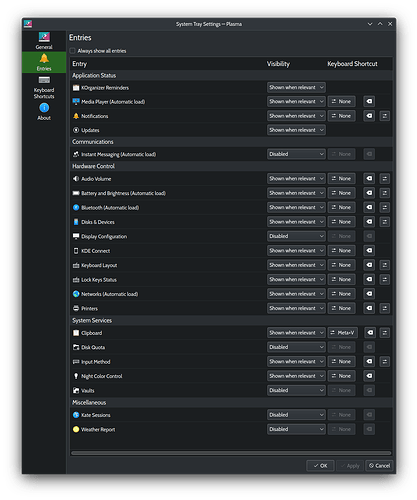
Task: Change the Clipboard Meta+V shortcut
Action: [x=343, y=333]
